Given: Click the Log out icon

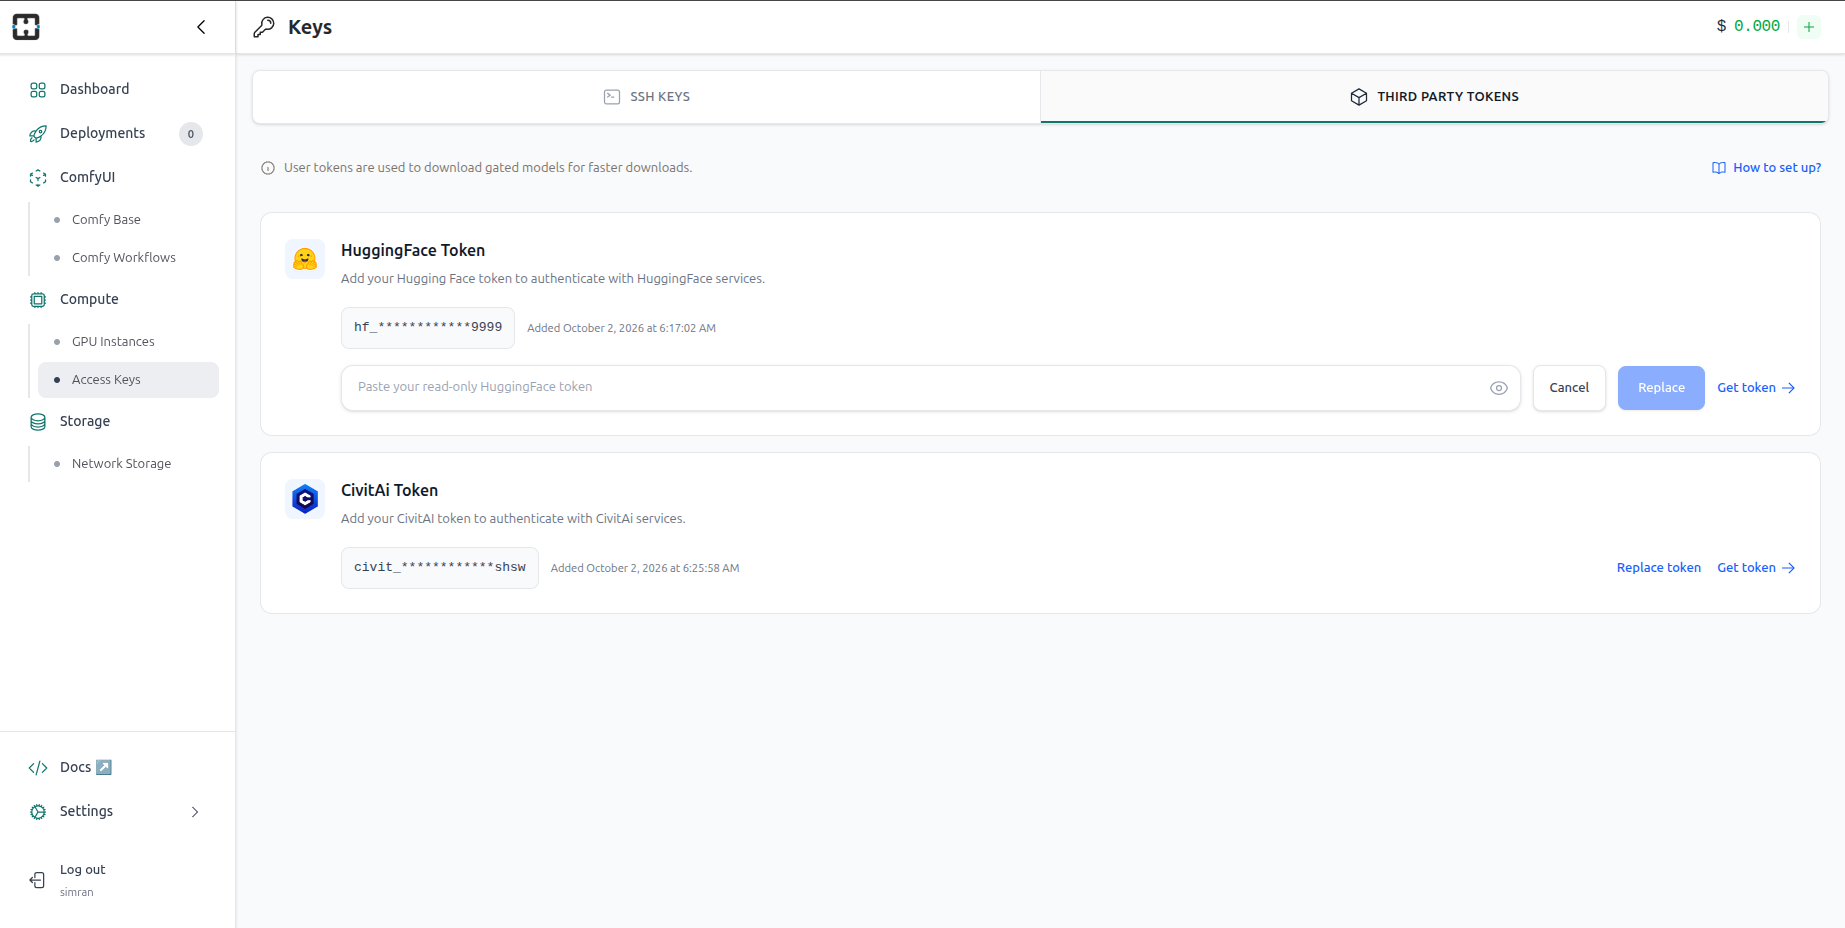Looking at the screenshot, I should point(37,880).
